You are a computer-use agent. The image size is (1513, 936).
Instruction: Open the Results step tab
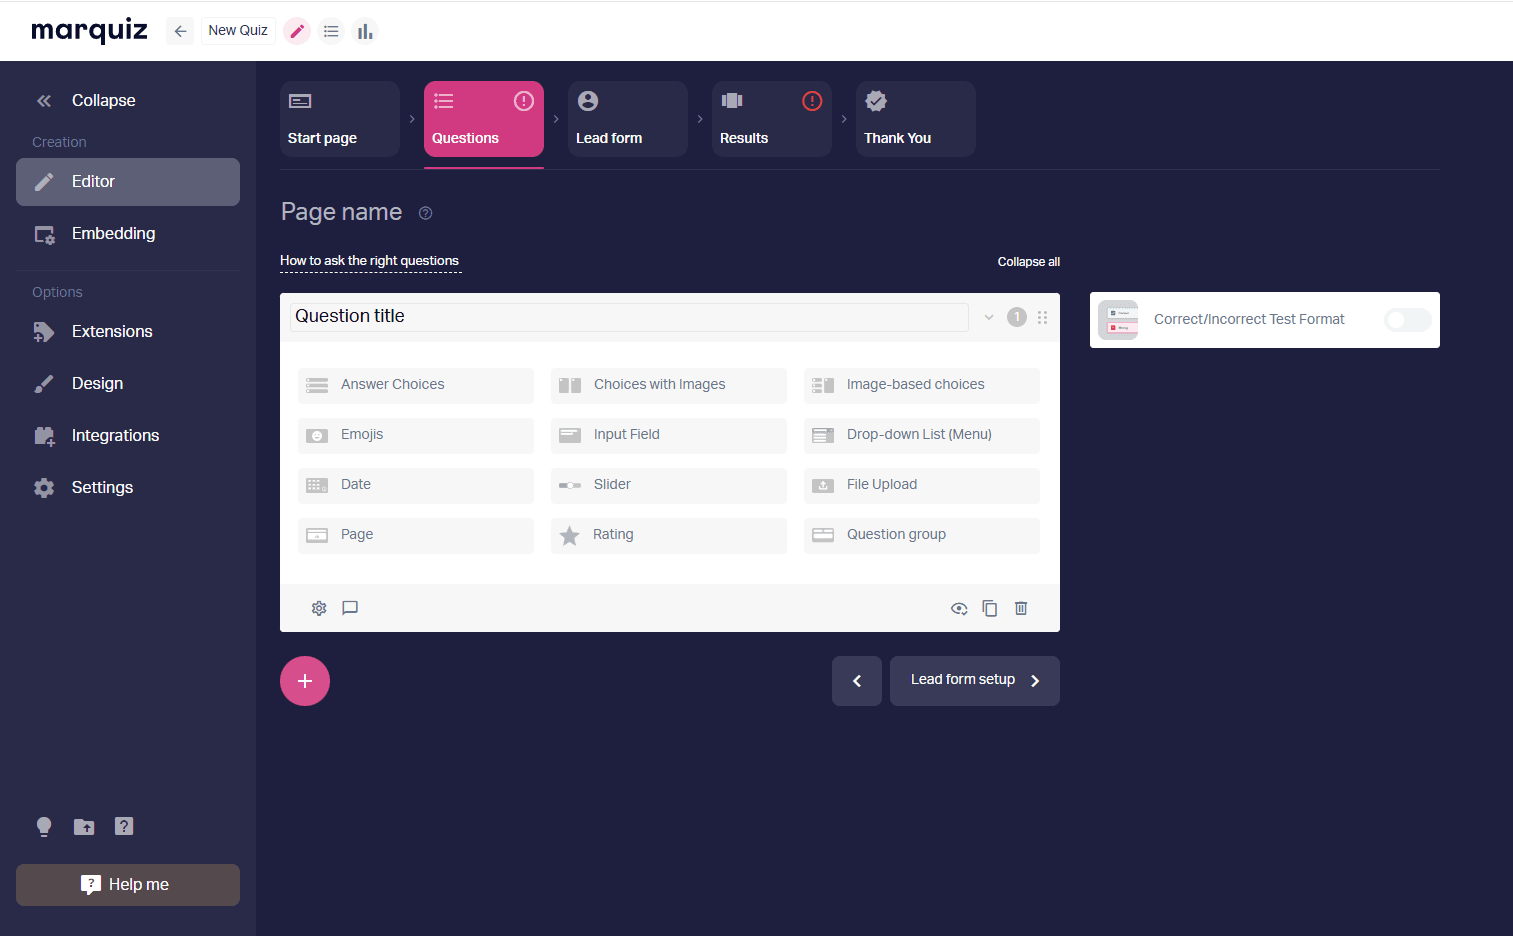772,119
